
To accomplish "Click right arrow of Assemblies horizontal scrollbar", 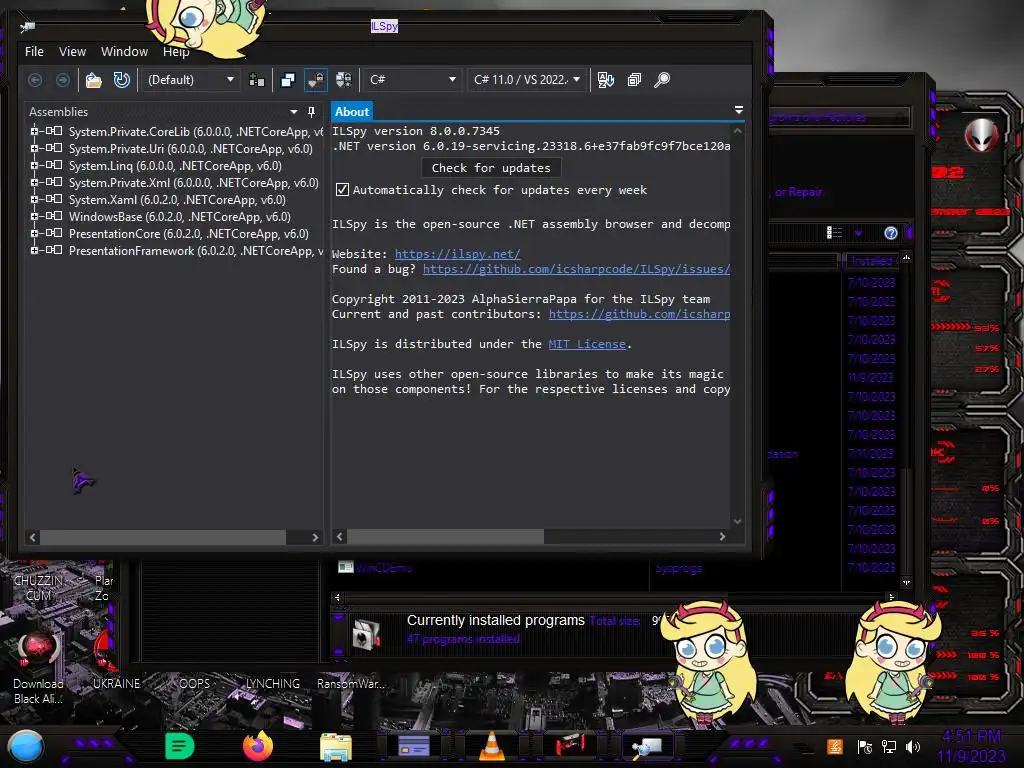I will tap(315, 537).
